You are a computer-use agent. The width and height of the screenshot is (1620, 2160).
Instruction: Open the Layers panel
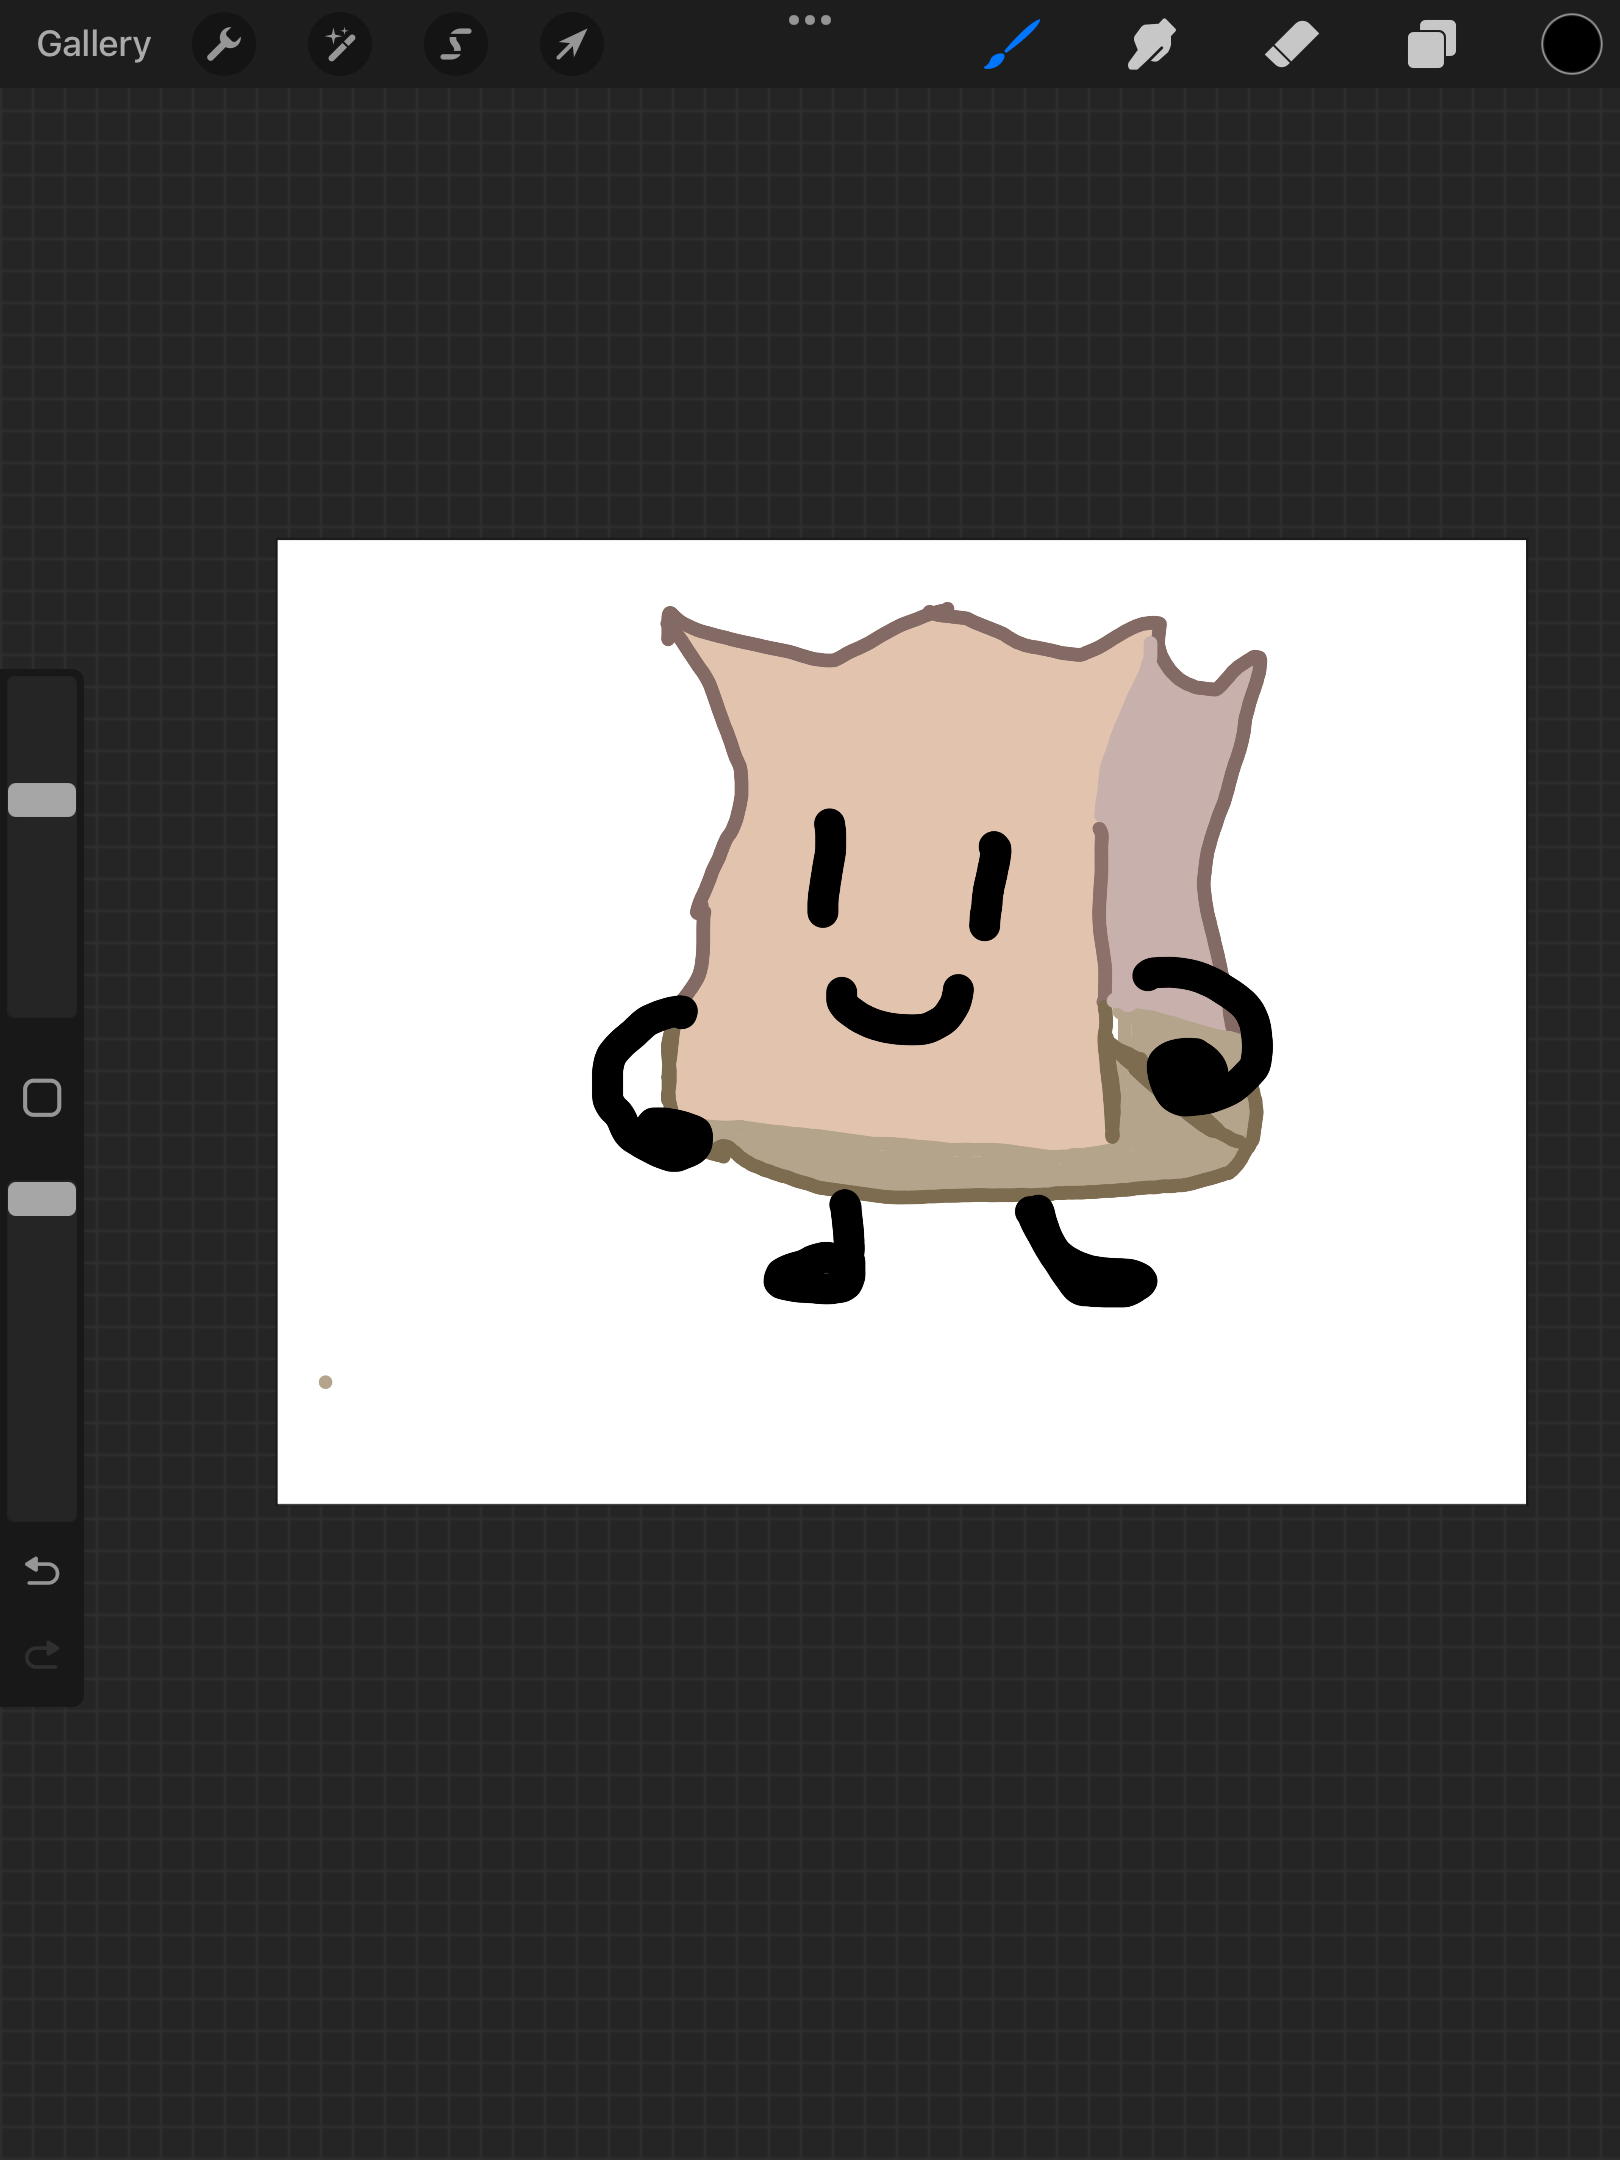[1431, 44]
